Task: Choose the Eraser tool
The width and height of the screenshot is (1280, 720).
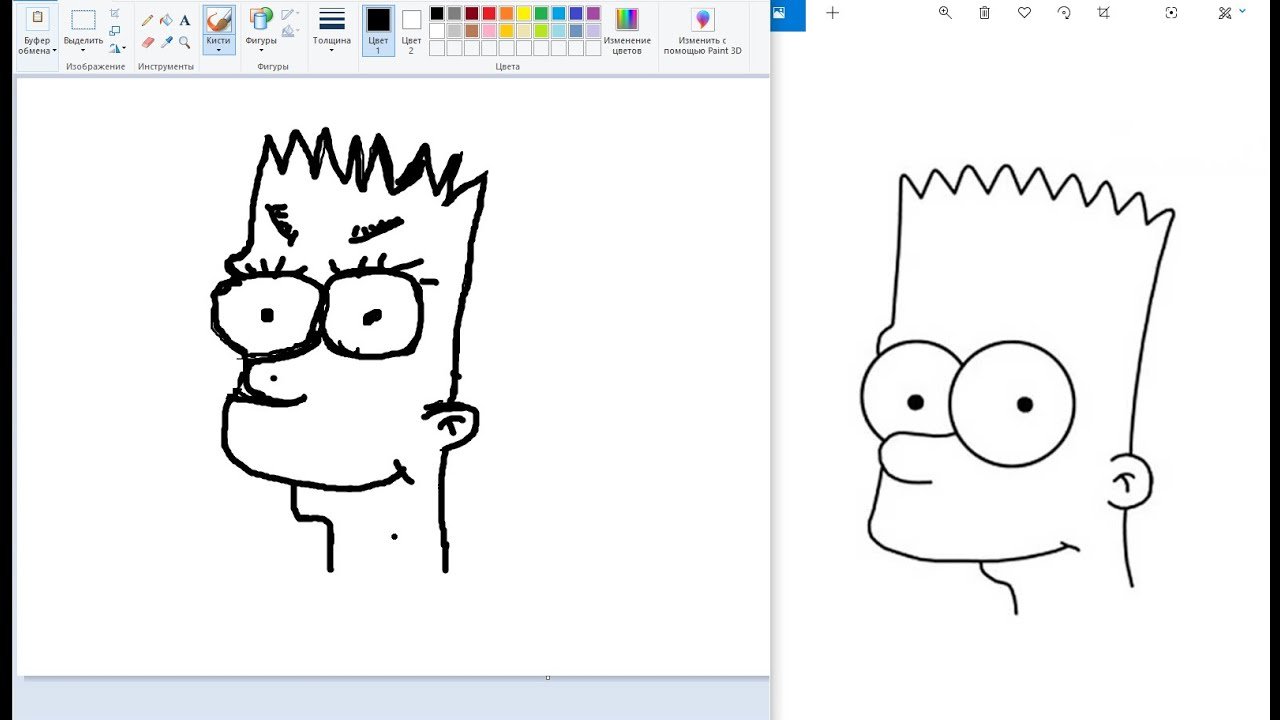Action: tap(148, 43)
